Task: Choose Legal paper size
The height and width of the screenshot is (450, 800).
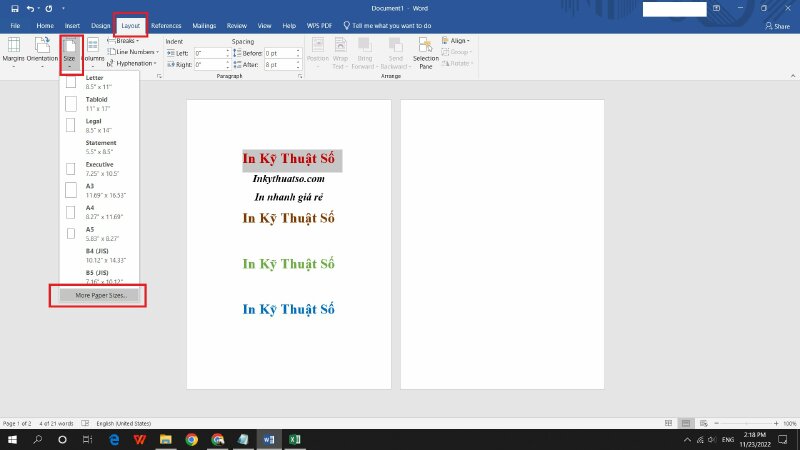Action: click(99, 125)
